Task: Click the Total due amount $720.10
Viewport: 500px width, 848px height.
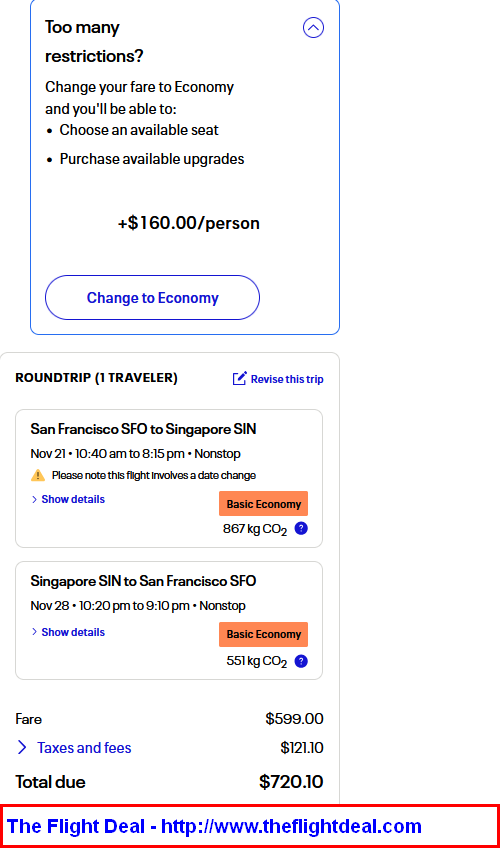Action: coord(291,781)
